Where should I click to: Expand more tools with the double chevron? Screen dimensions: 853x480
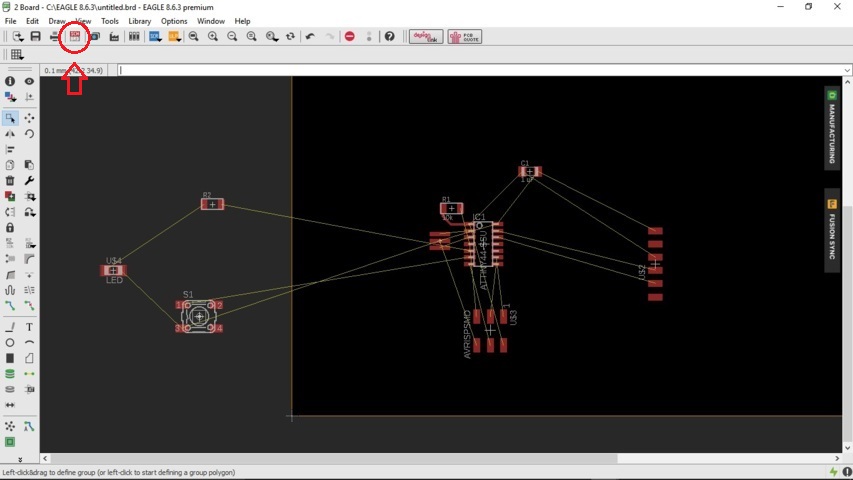[x=20, y=459]
